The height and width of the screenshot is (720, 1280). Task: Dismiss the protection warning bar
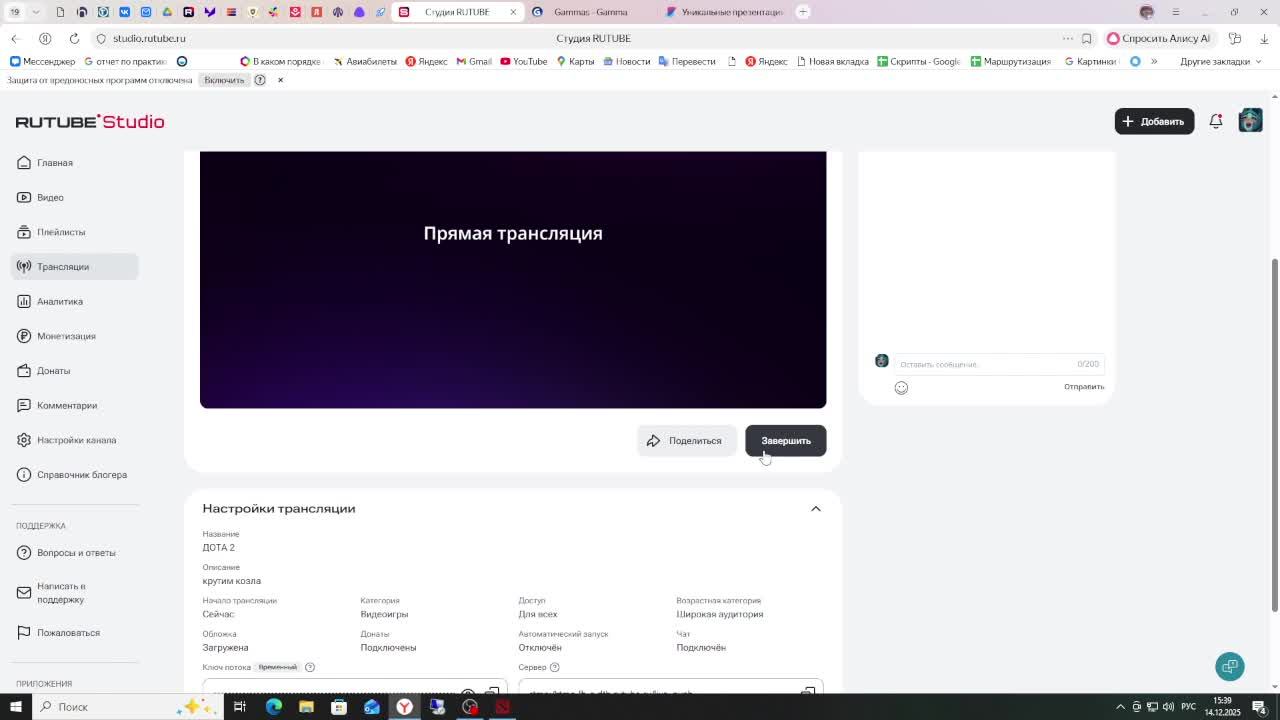(x=280, y=80)
